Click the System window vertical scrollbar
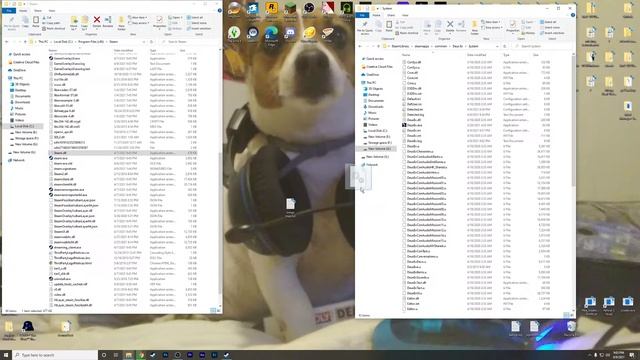Screen dimensions: 640x360 click(572, 122)
